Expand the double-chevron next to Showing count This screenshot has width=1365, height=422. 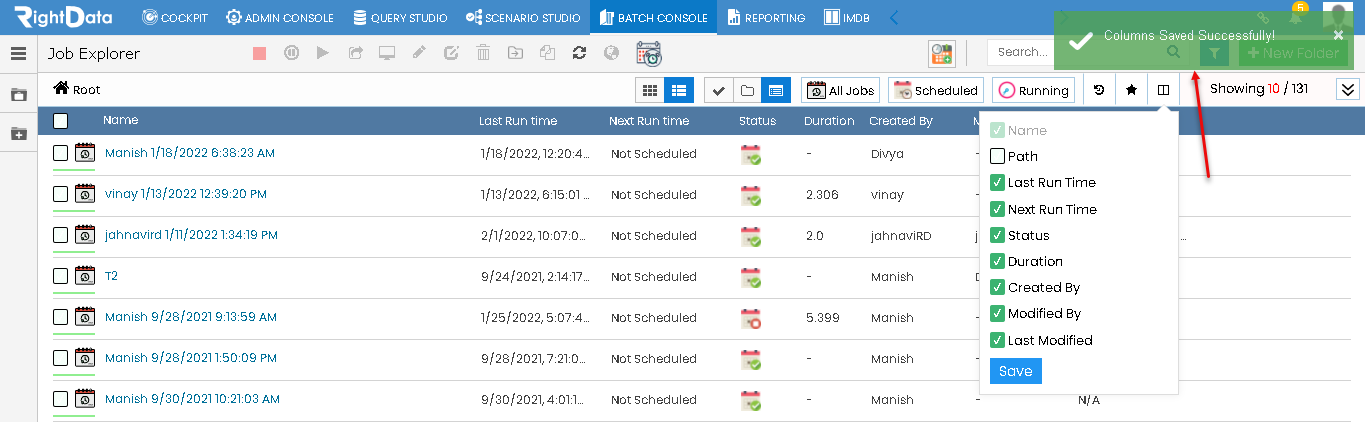(x=1348, y=89)
